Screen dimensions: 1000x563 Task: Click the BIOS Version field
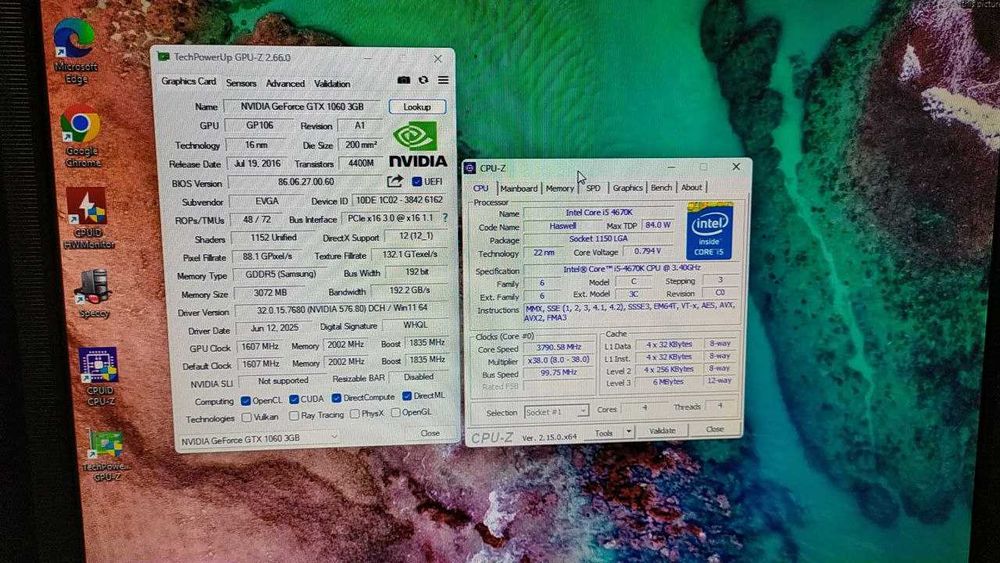coord(306,182)
